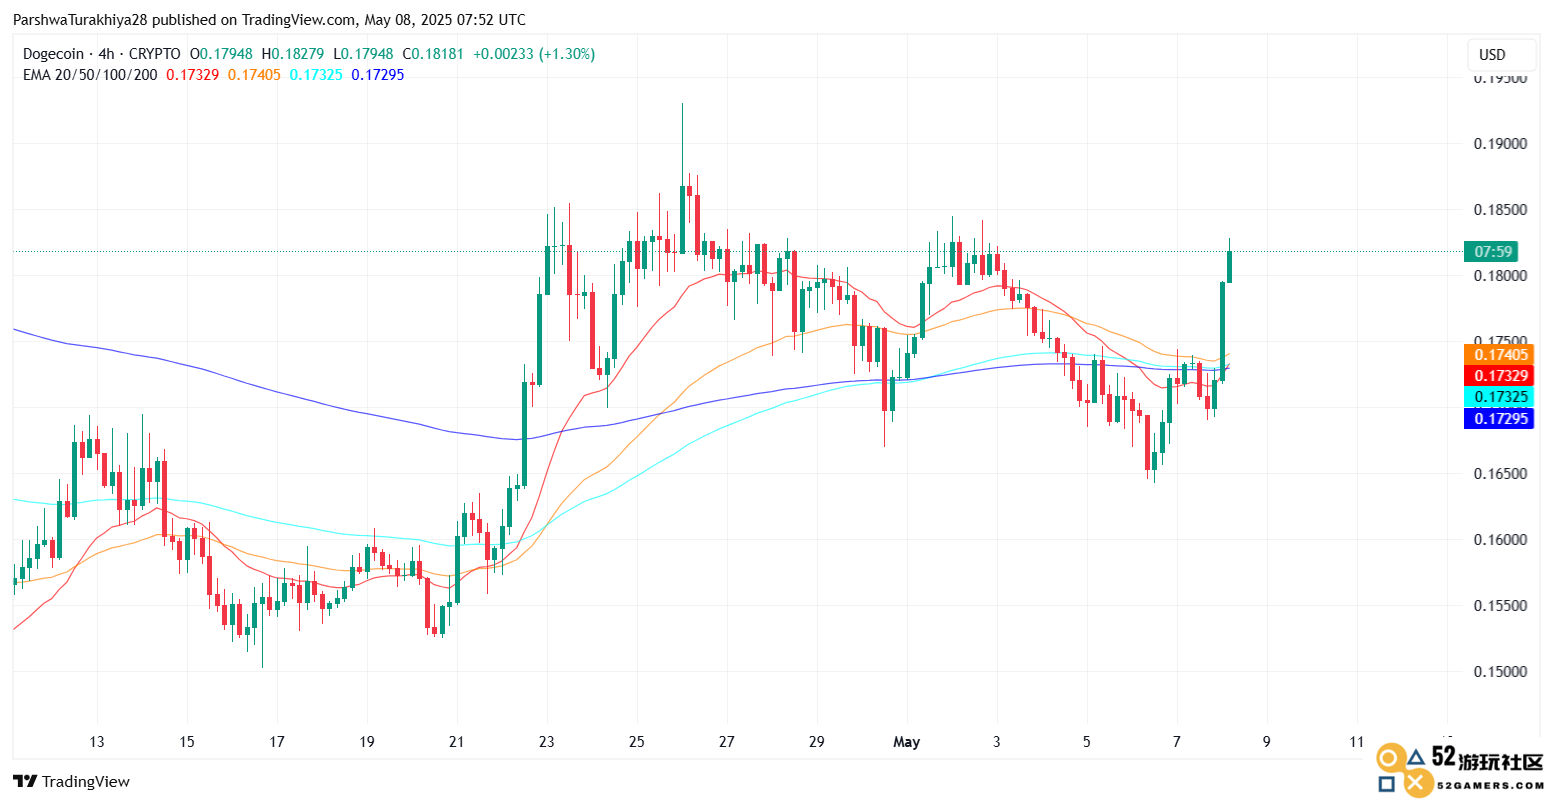The image size is (1553, 803).
Task: Click the close value C0.18181
Action: tap(433, 54)
